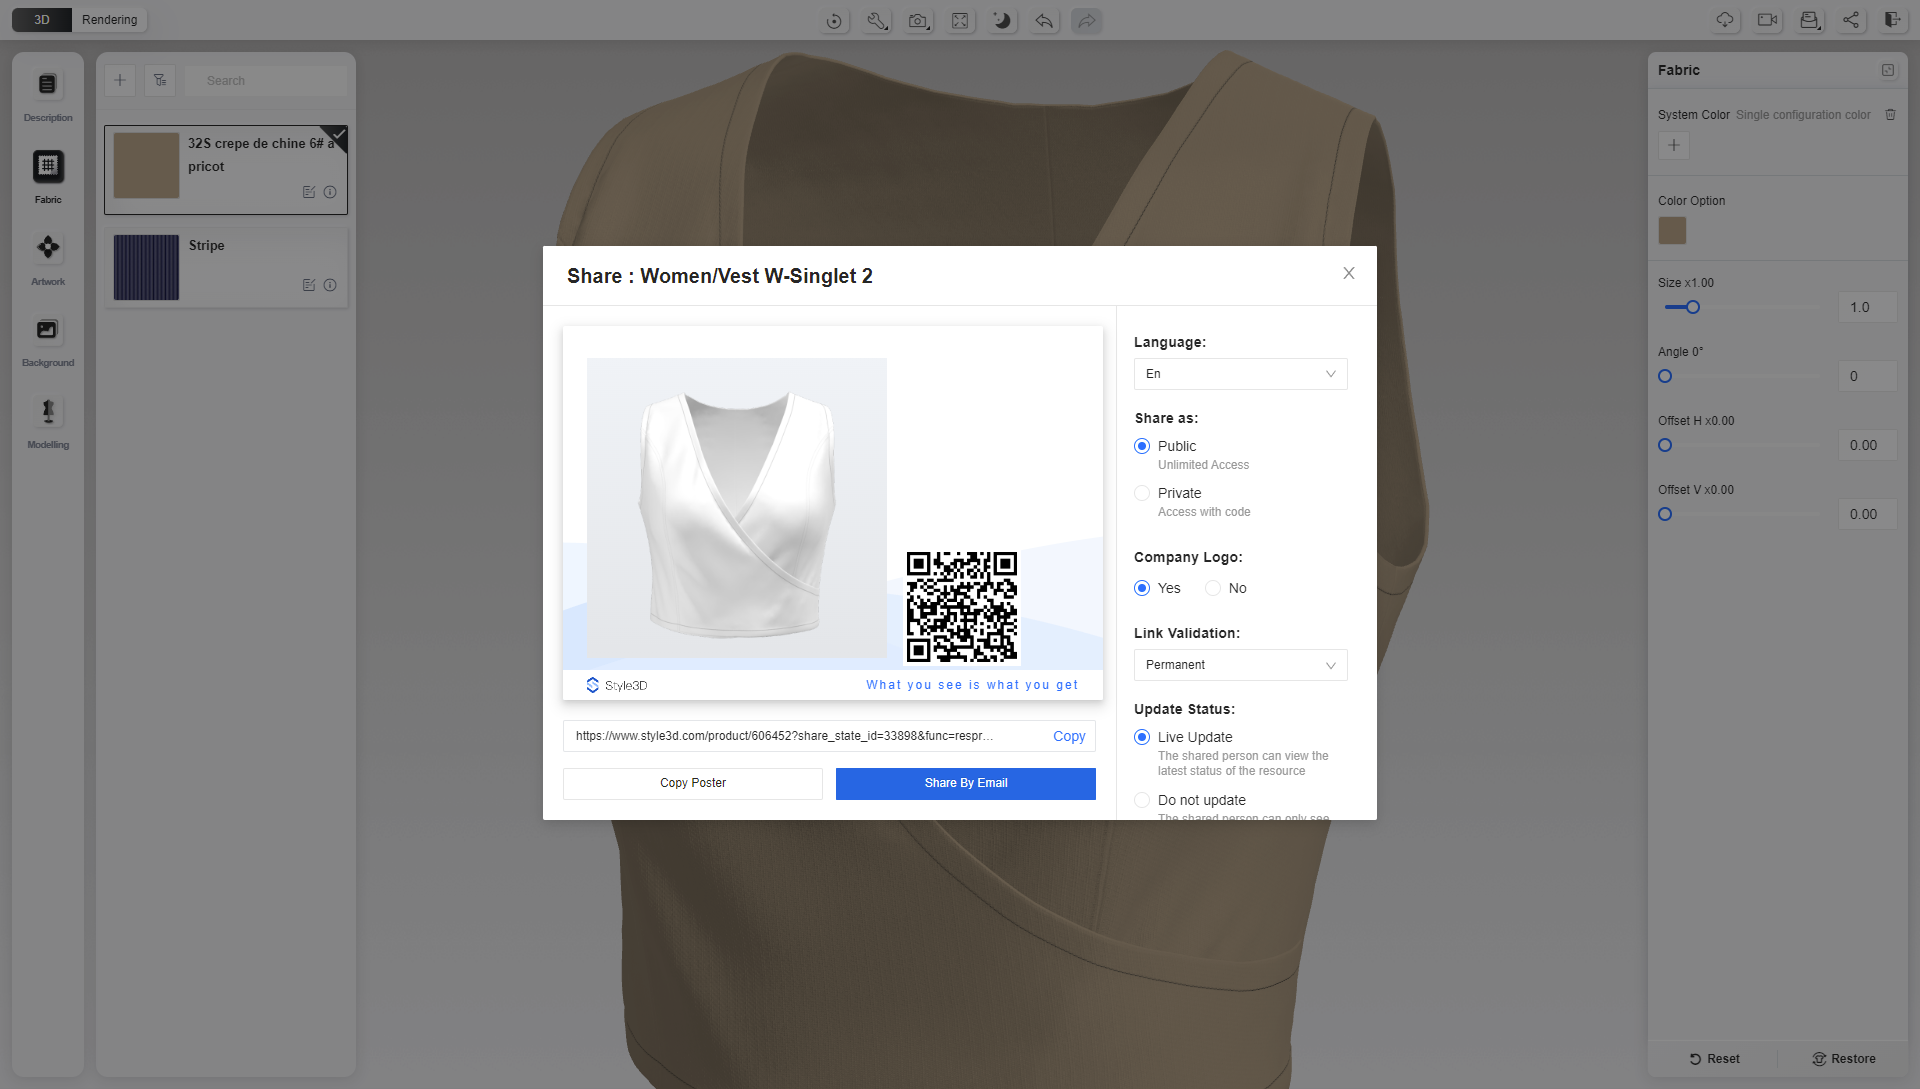Open the Modelling sidebar panel
1920x1089 pixels.
click(48, 412)
